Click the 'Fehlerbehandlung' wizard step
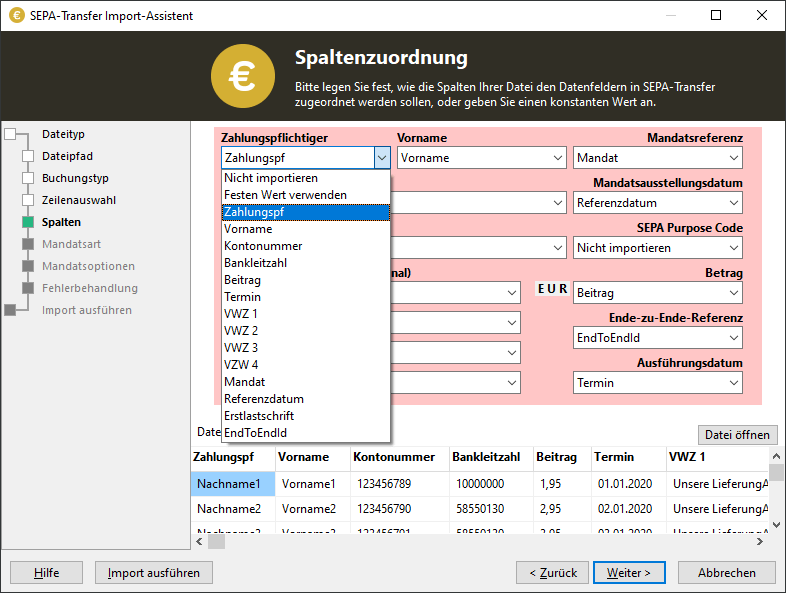 (90, 288)
